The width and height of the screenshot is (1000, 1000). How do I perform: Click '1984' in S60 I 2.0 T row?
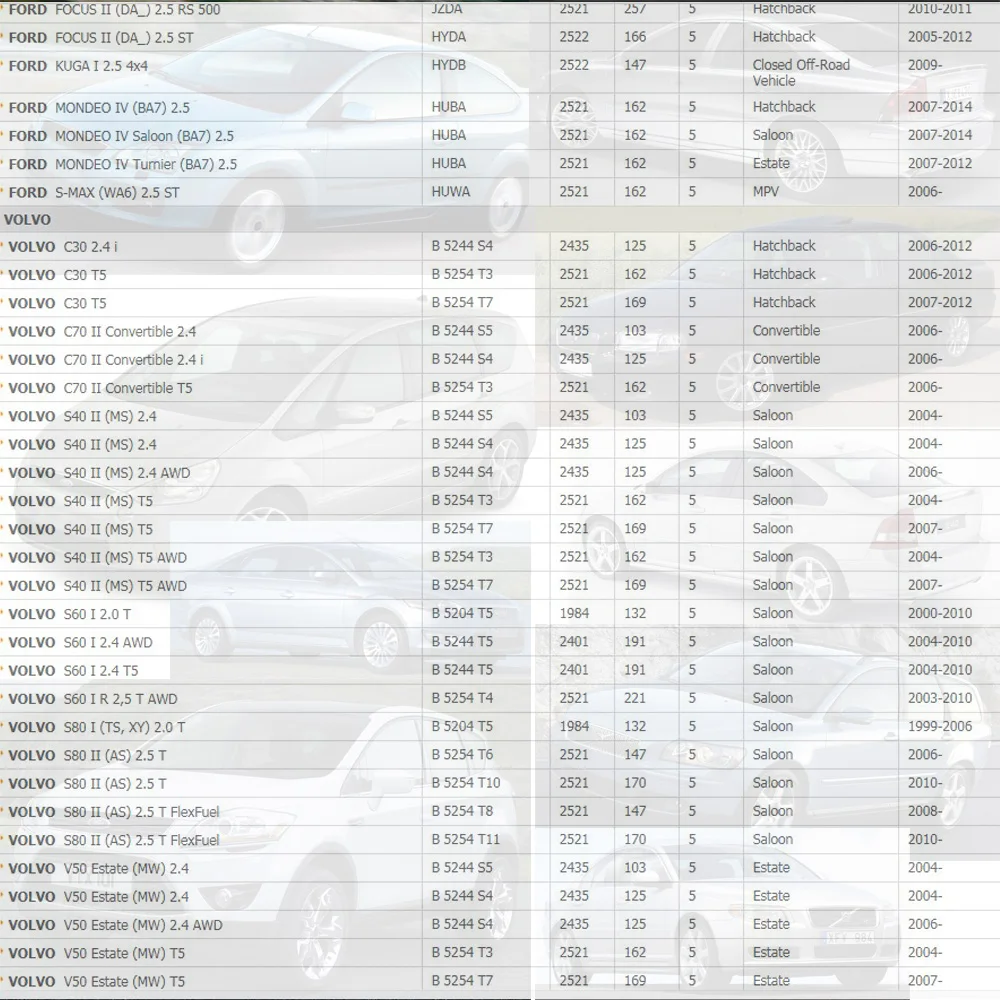point(574,613)
